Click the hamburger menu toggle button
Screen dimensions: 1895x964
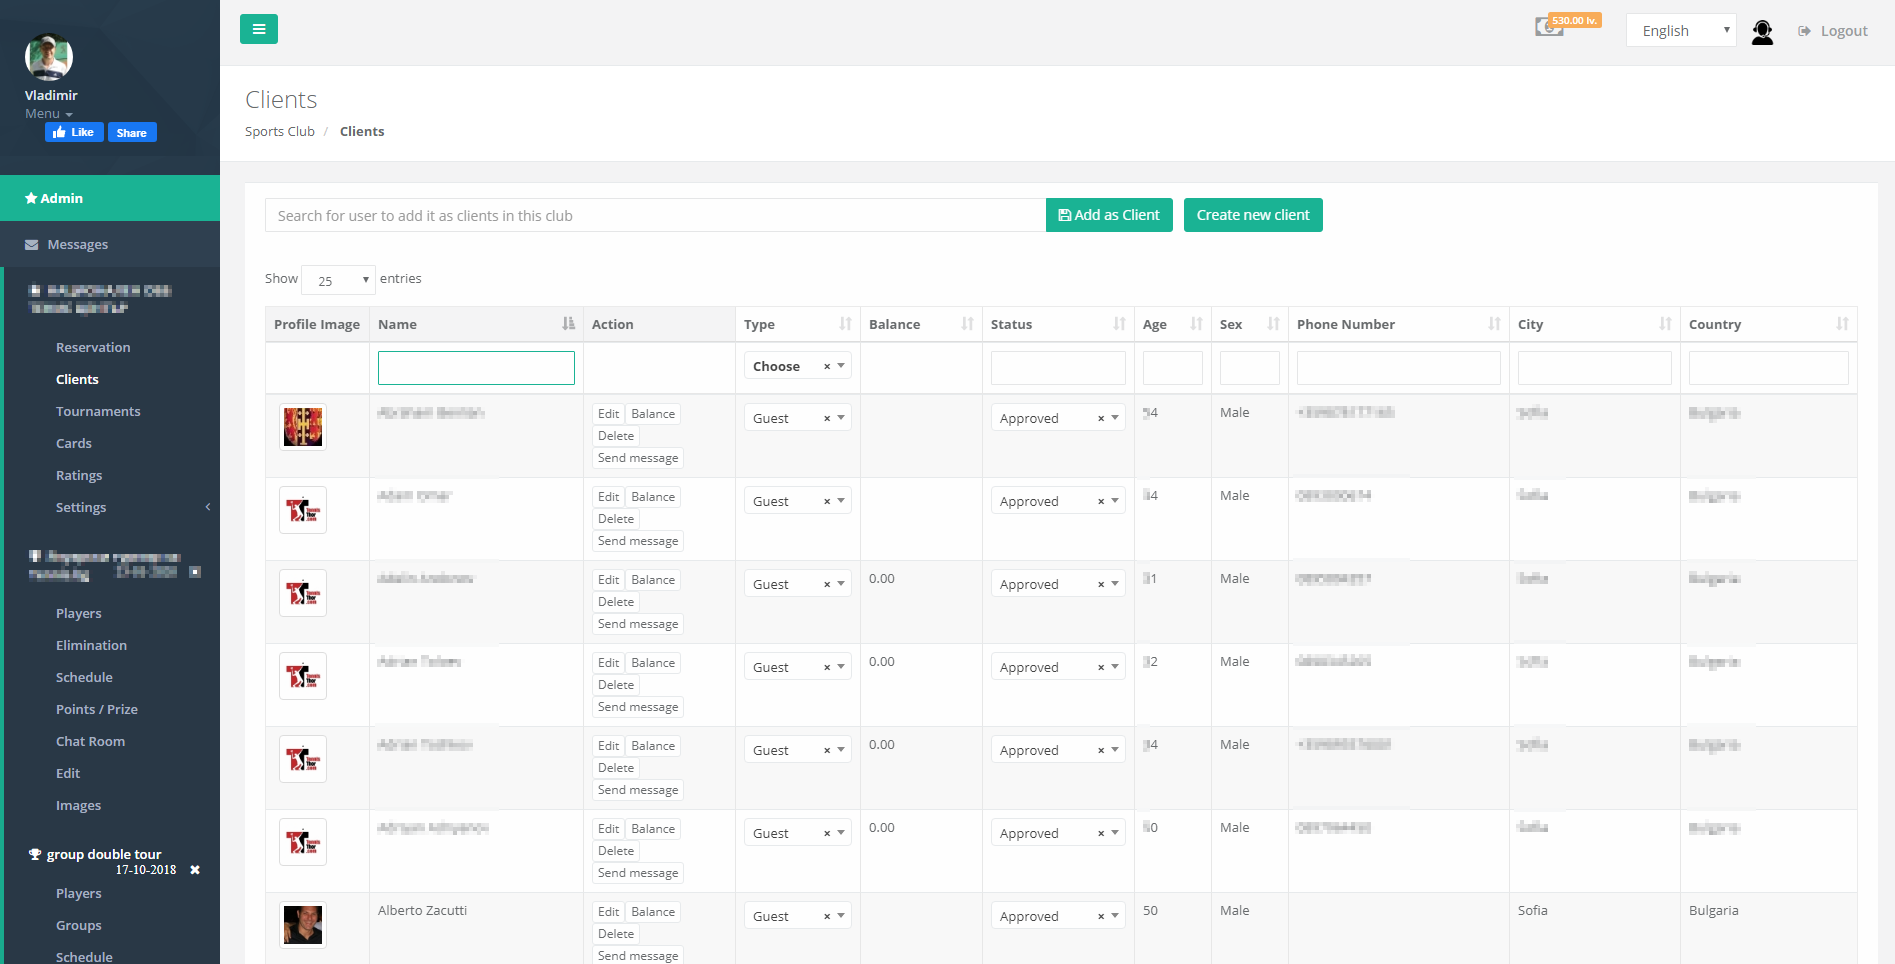pyautogui.click(x=258, y=29)
